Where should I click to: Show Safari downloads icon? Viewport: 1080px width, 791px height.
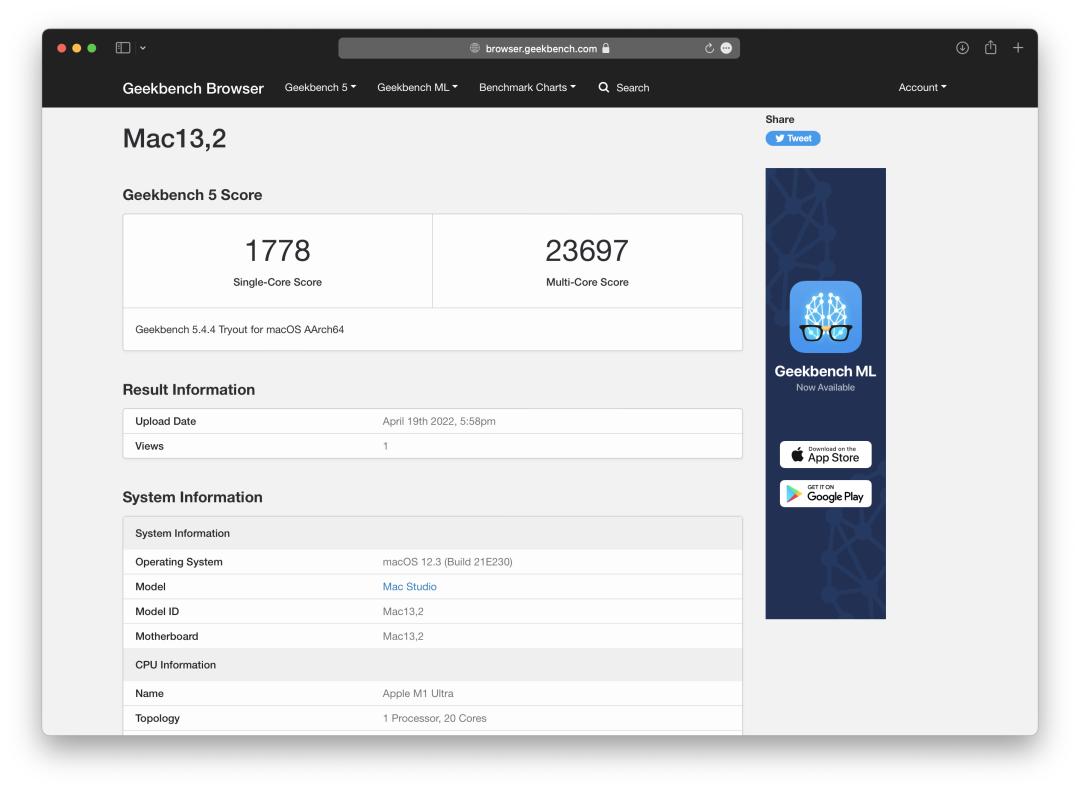[962, 48]
